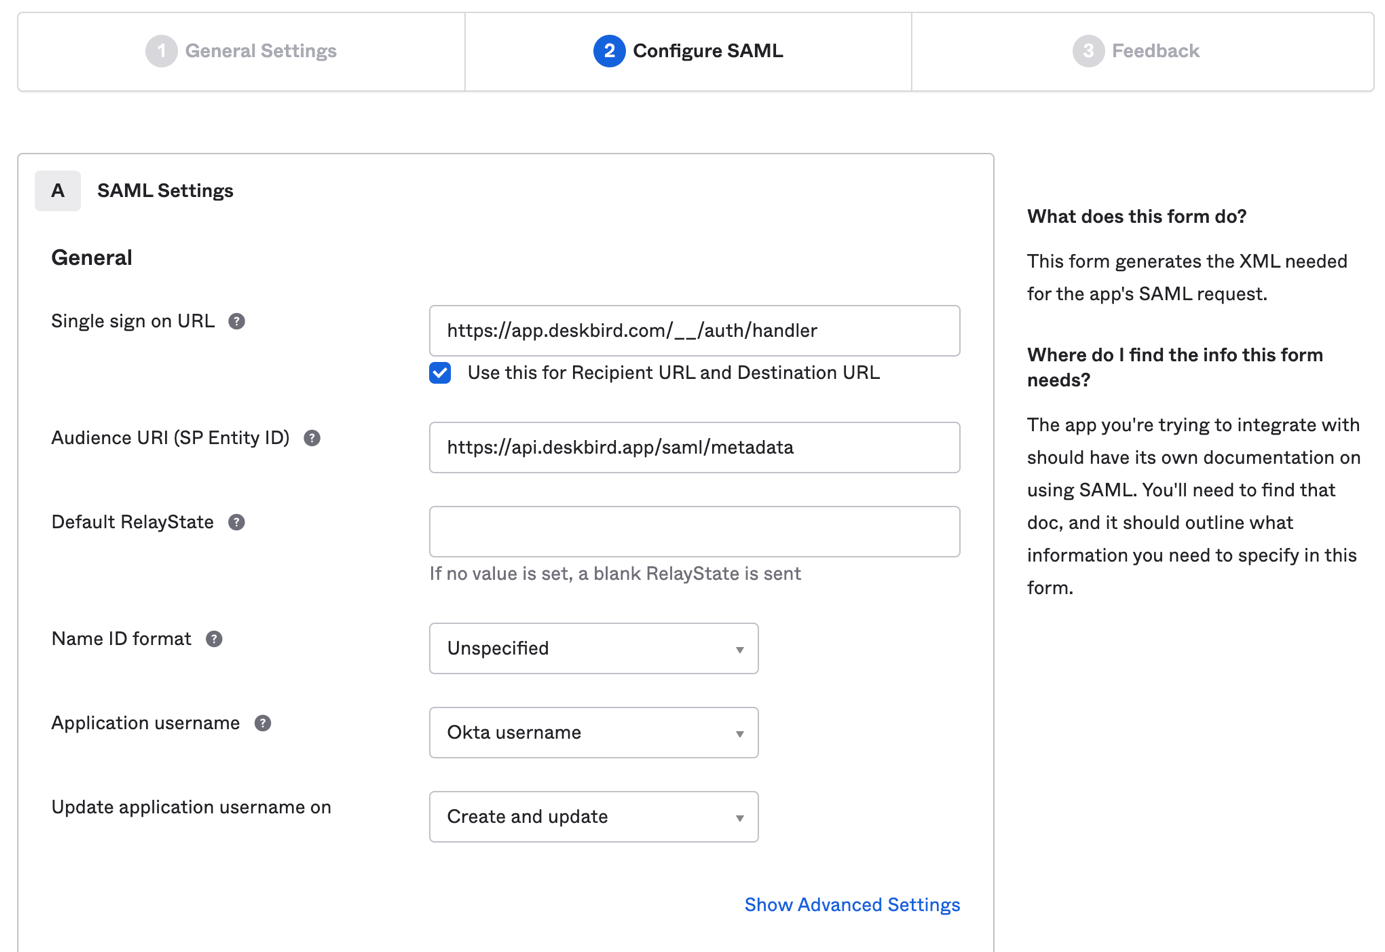
Task: Show Application username help icon info
Action: pos(263,723)
